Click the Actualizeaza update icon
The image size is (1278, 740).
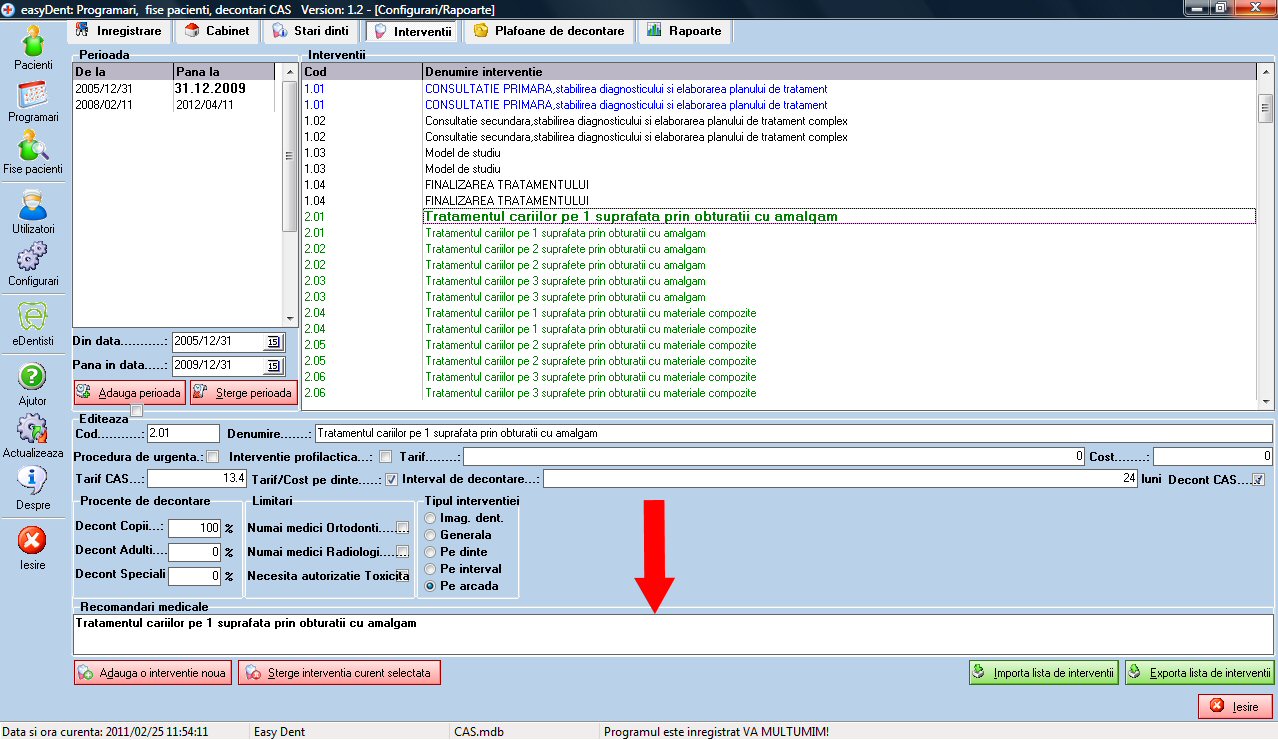pos(33,432)
